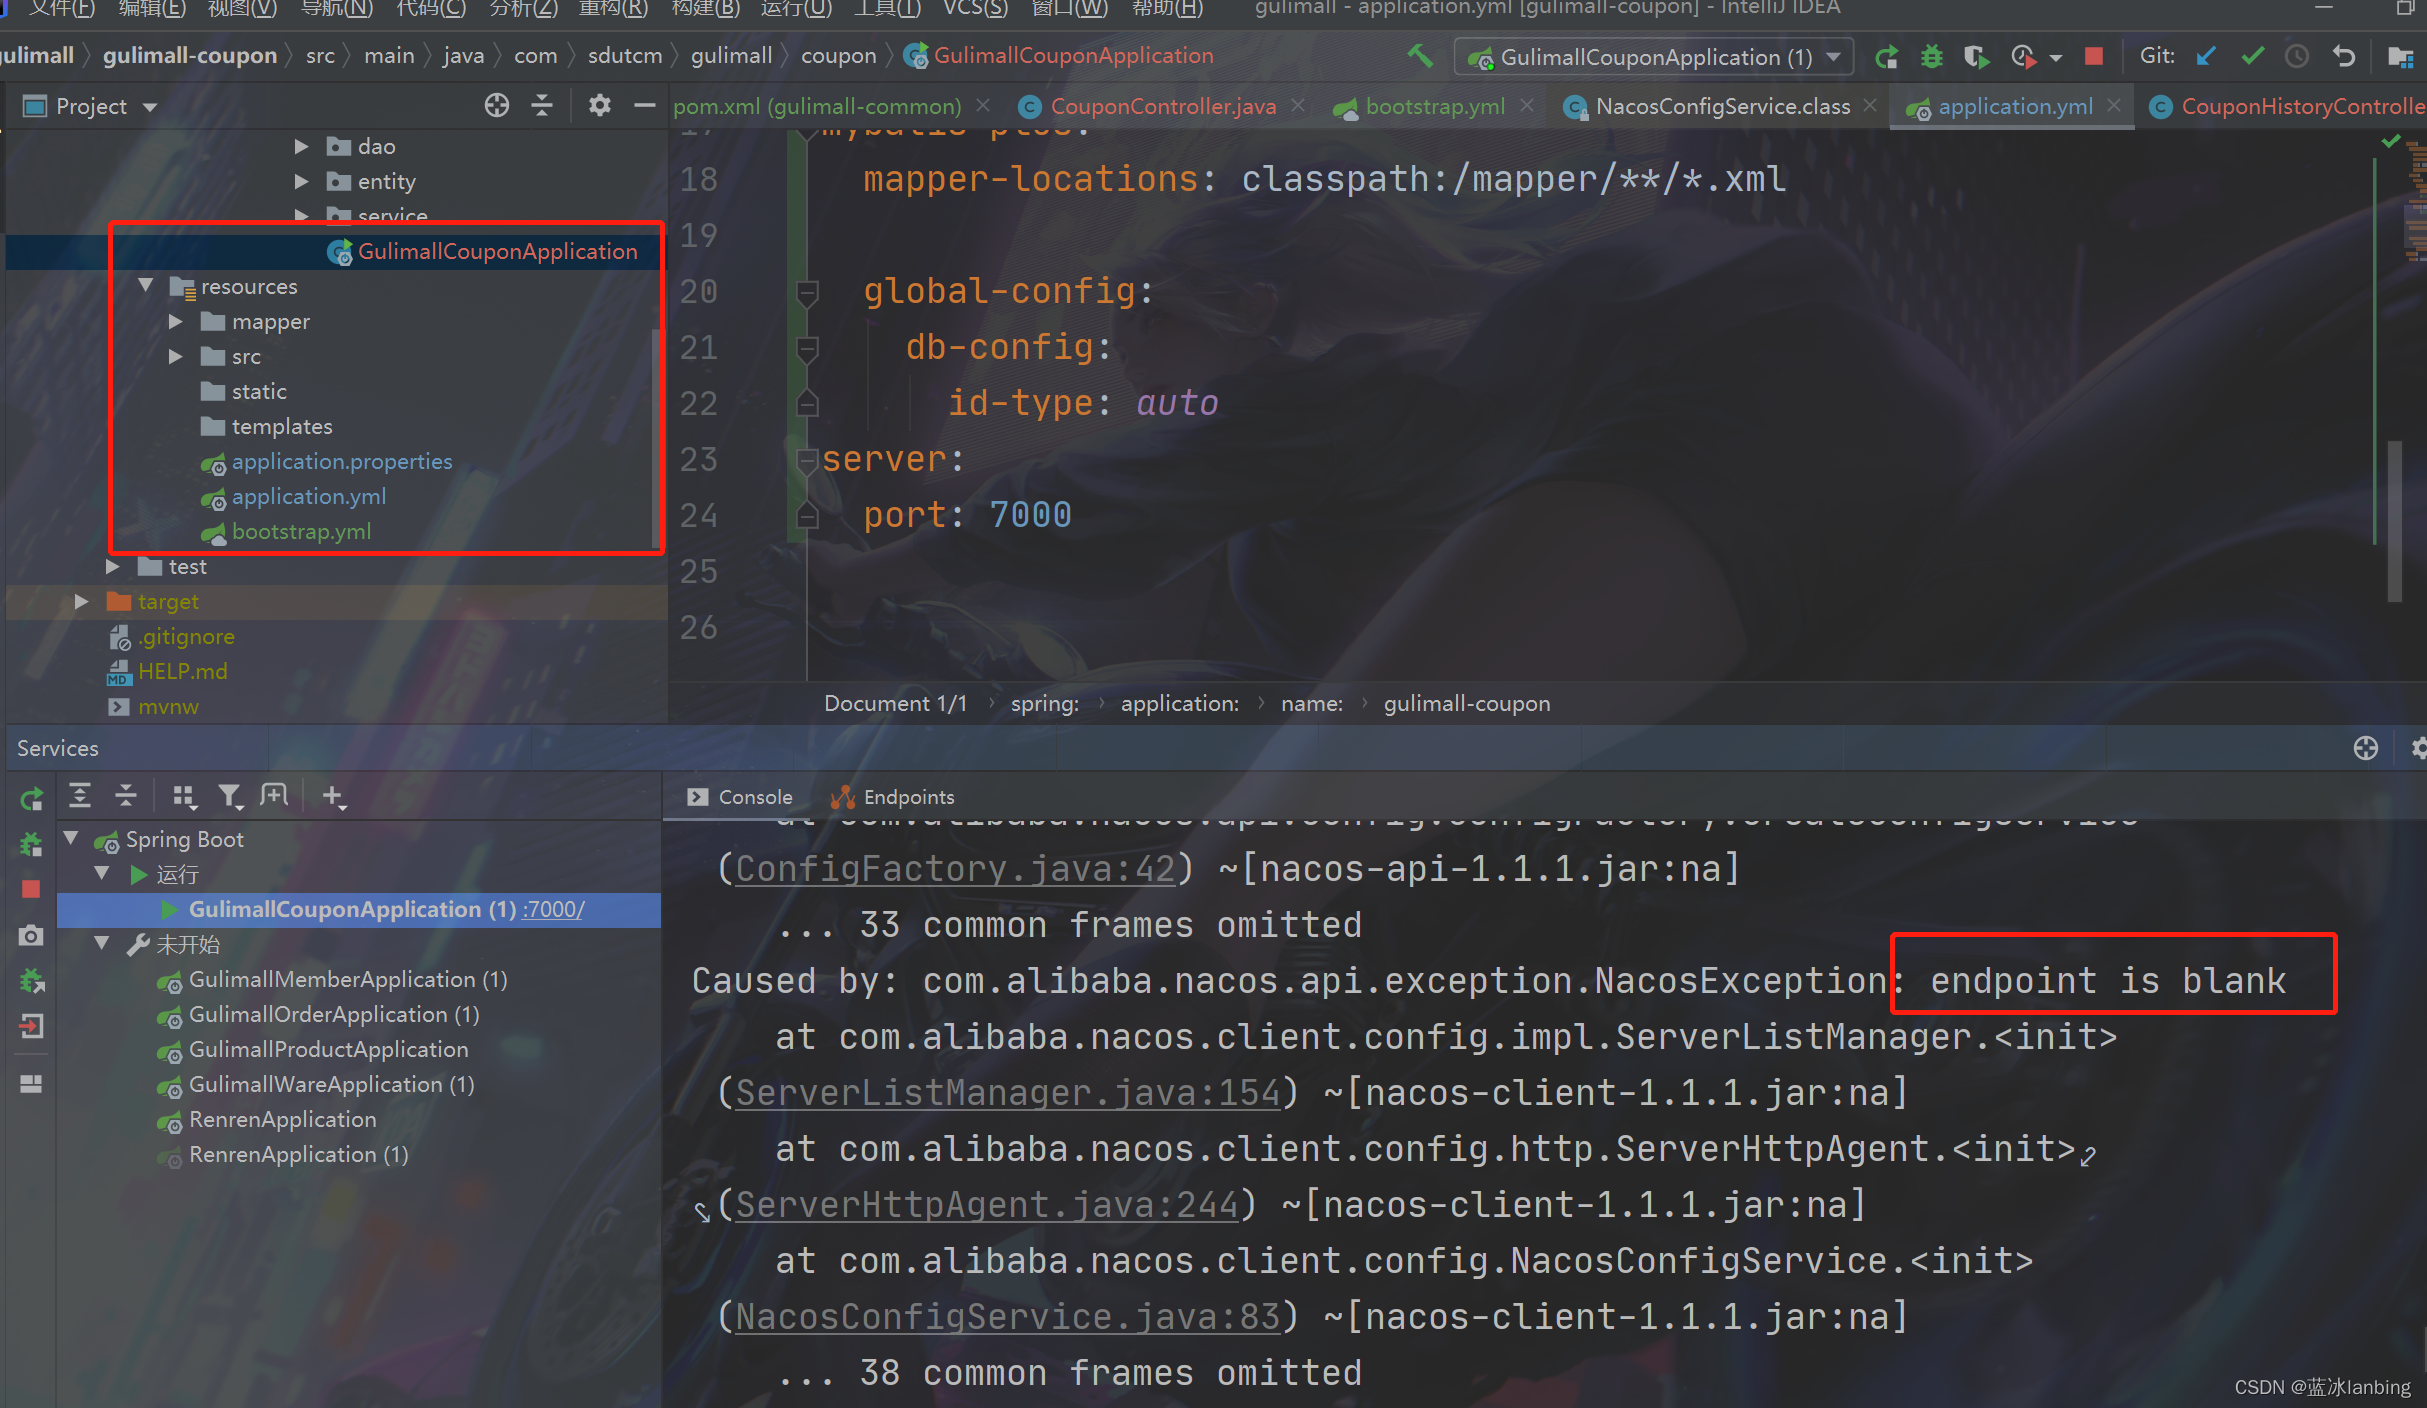This screenshot has width=2427, height=1408.
Task: Stop the service with the Services sidebar's red square
Action: [32, 889]
